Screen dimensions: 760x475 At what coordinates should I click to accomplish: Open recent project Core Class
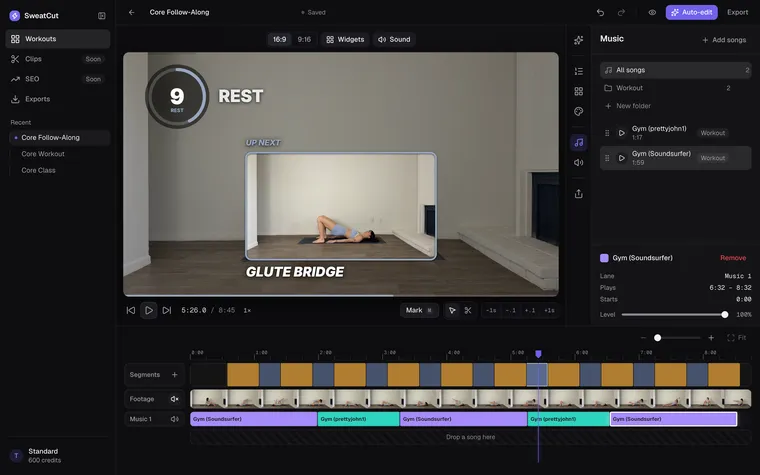tap(60, 171)
